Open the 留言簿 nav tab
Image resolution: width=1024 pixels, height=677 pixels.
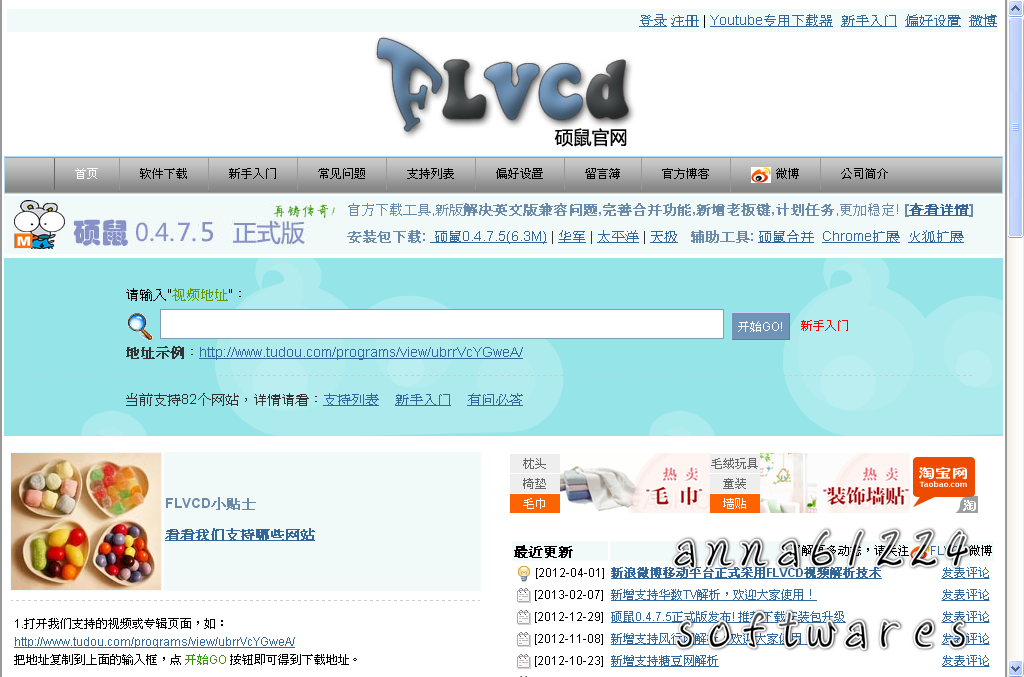coord(602,174)
